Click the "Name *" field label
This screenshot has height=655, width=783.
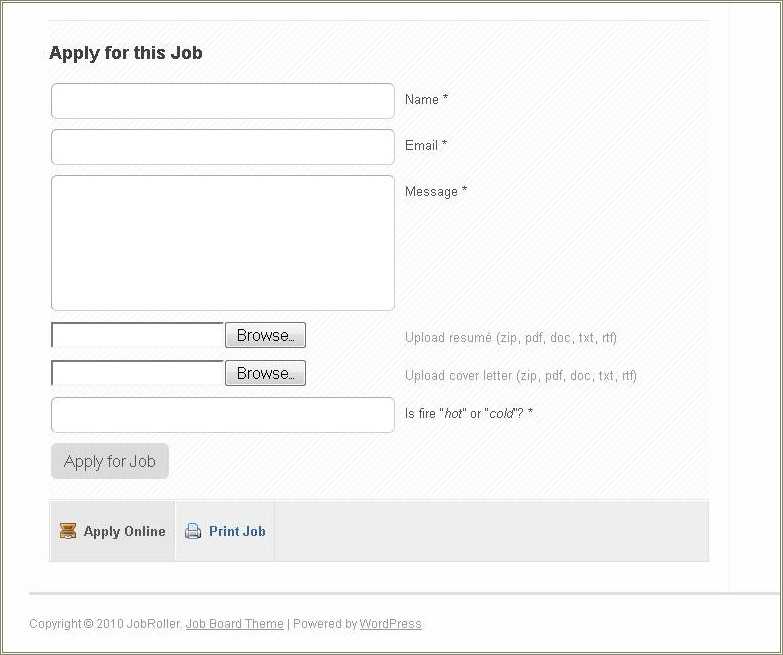pos(426,100)
